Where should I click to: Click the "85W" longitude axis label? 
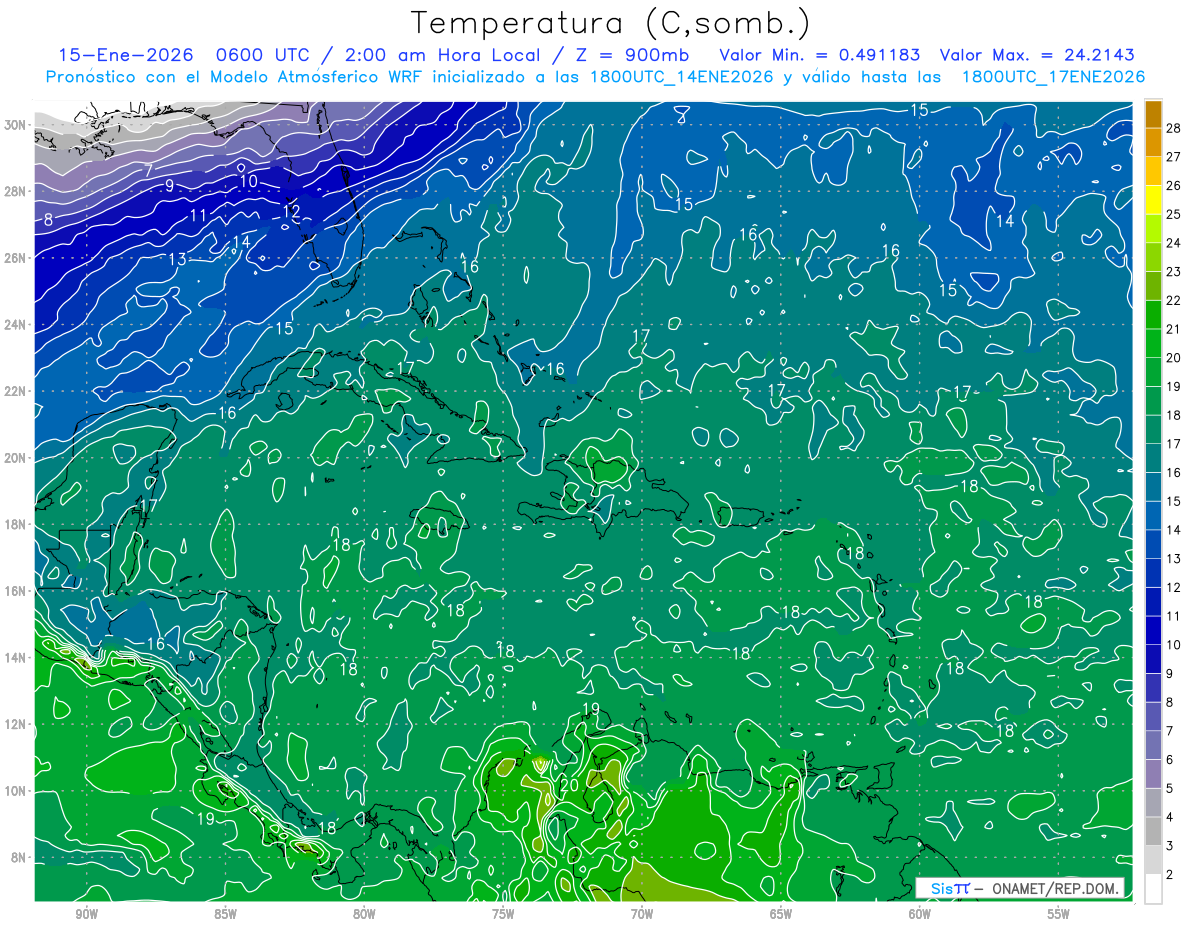[225, 914]
